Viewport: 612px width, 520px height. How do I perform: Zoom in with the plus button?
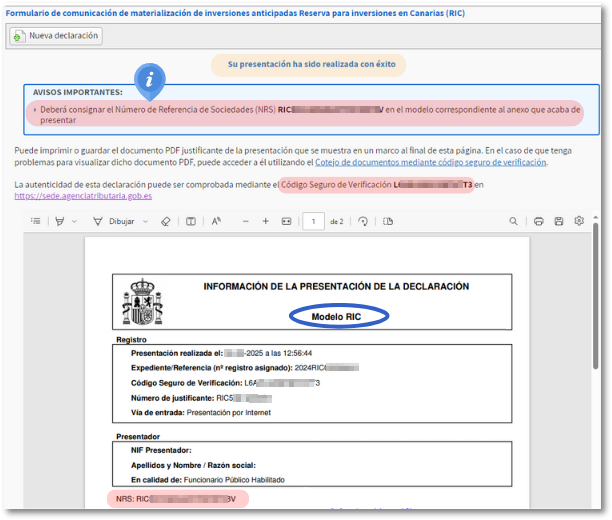coord(265,221)
